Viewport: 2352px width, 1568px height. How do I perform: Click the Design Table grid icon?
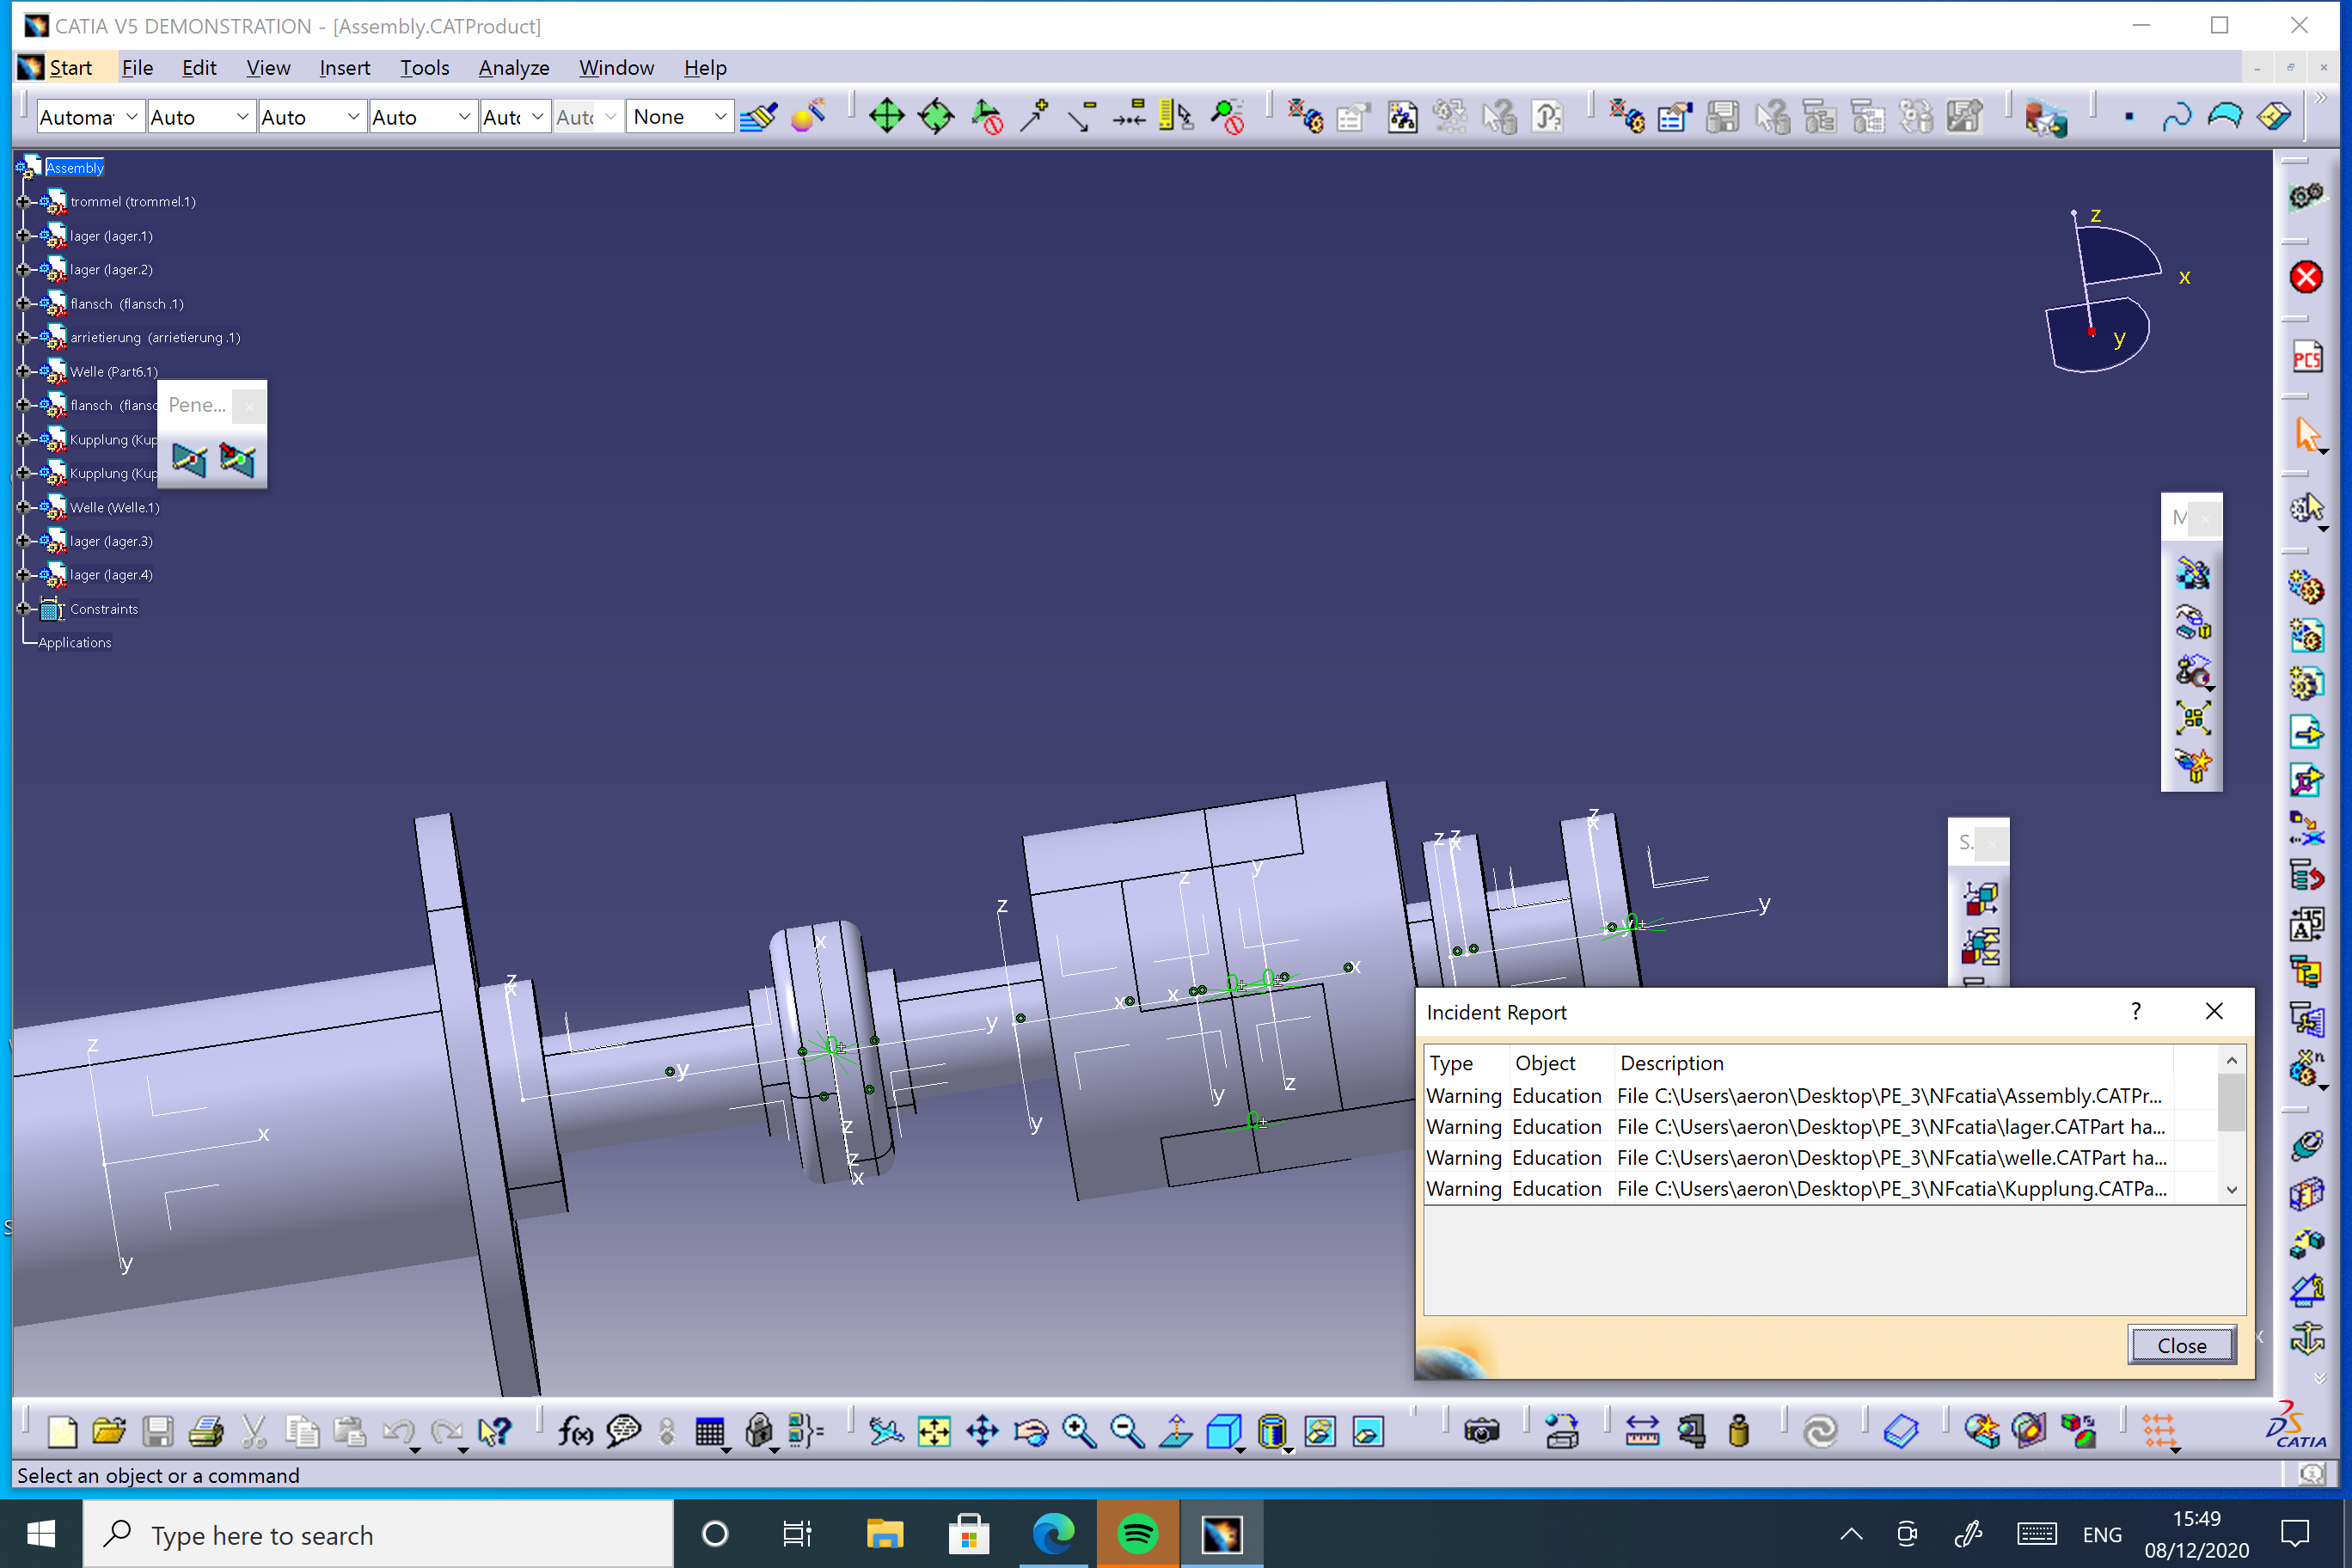click(710, 1431)
